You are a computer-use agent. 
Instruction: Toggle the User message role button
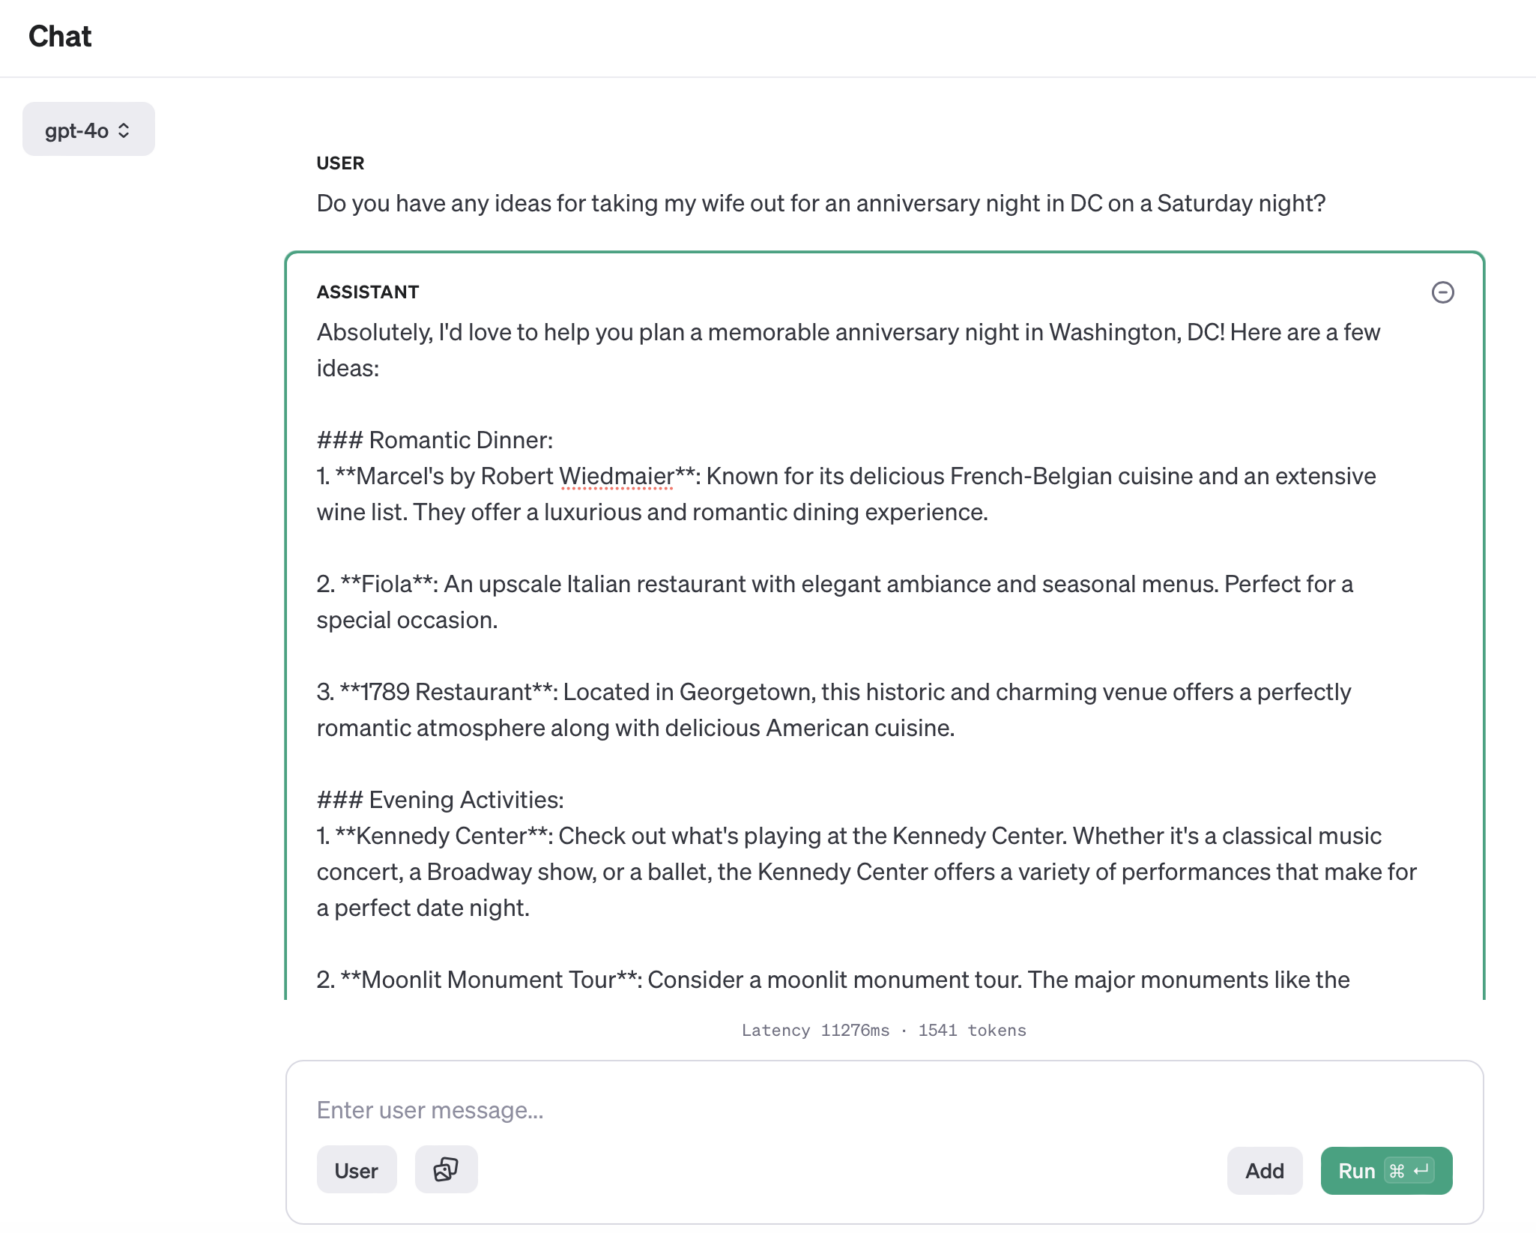356,1170
